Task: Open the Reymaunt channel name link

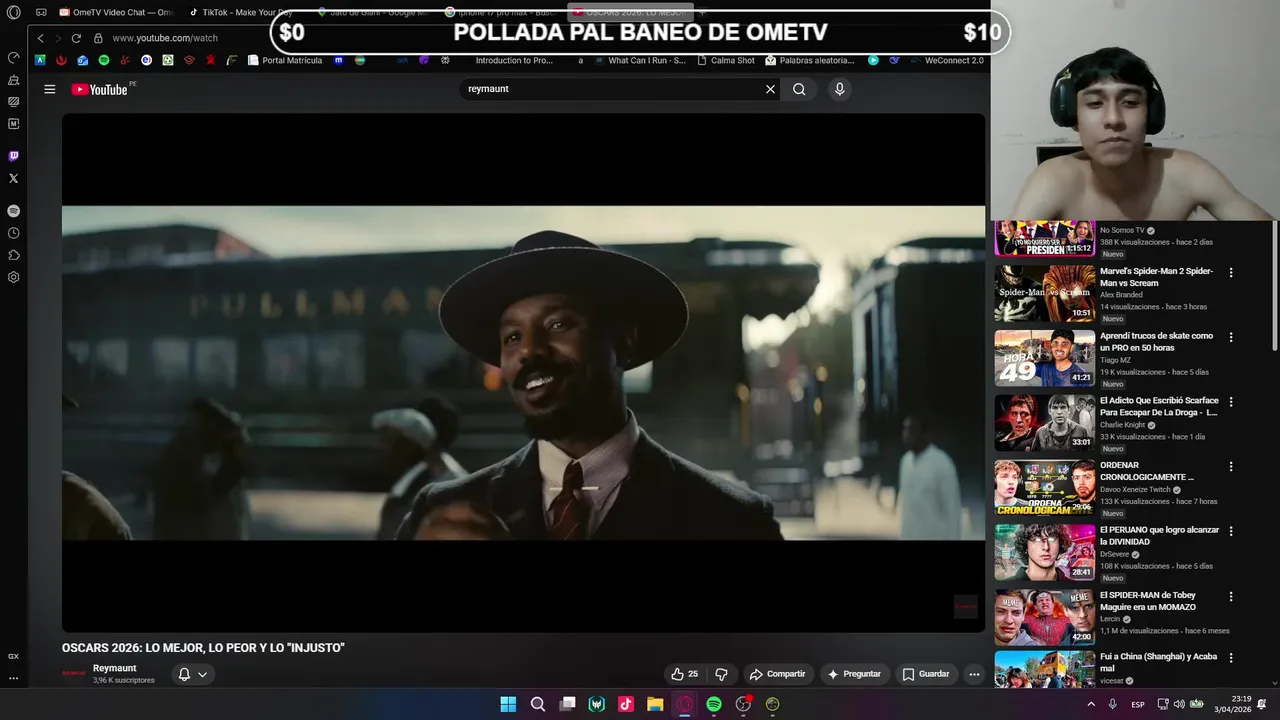Action: click(114, 668)
